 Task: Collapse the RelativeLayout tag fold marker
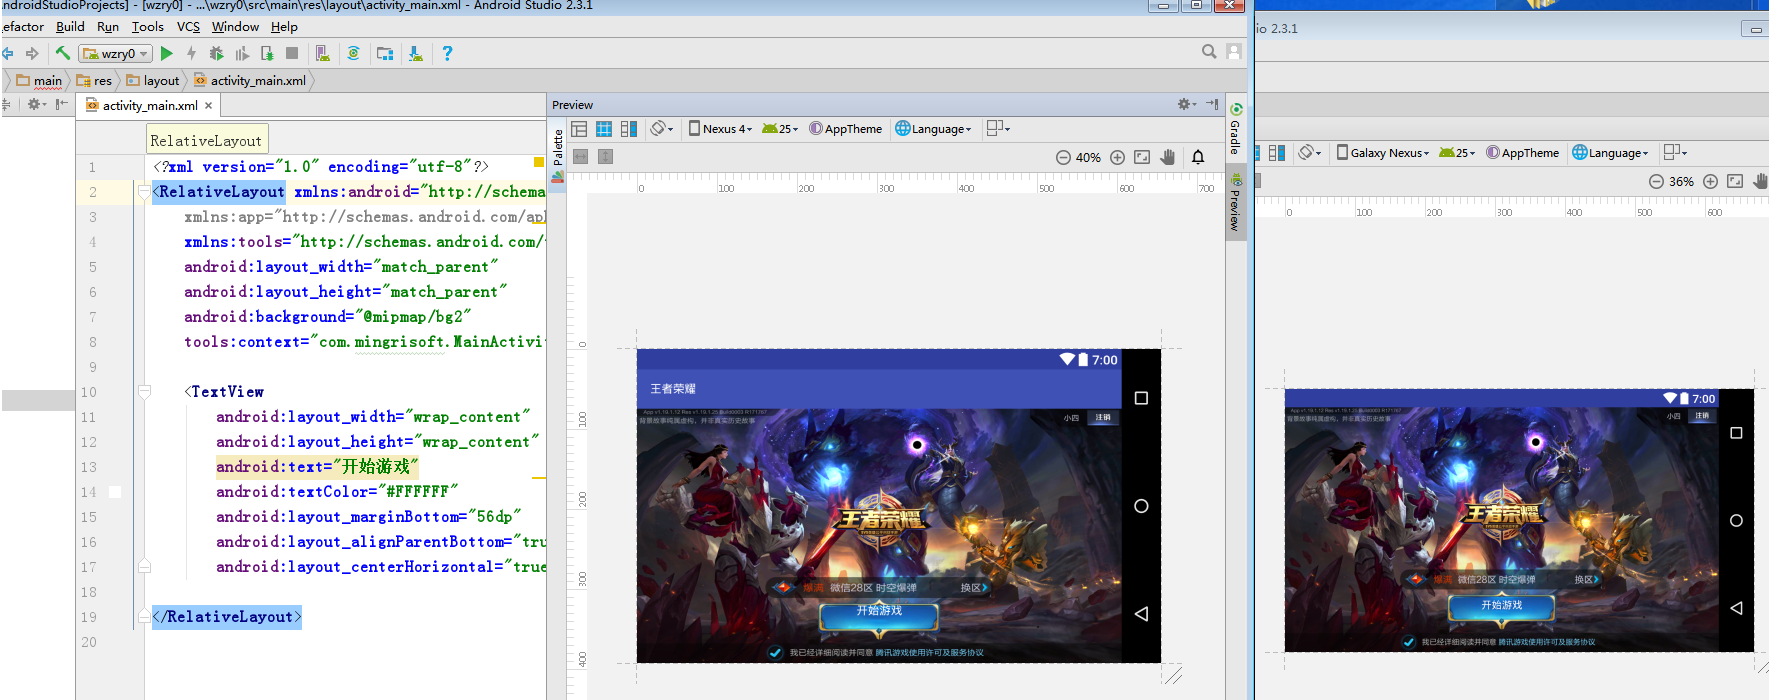pos(144,191)
